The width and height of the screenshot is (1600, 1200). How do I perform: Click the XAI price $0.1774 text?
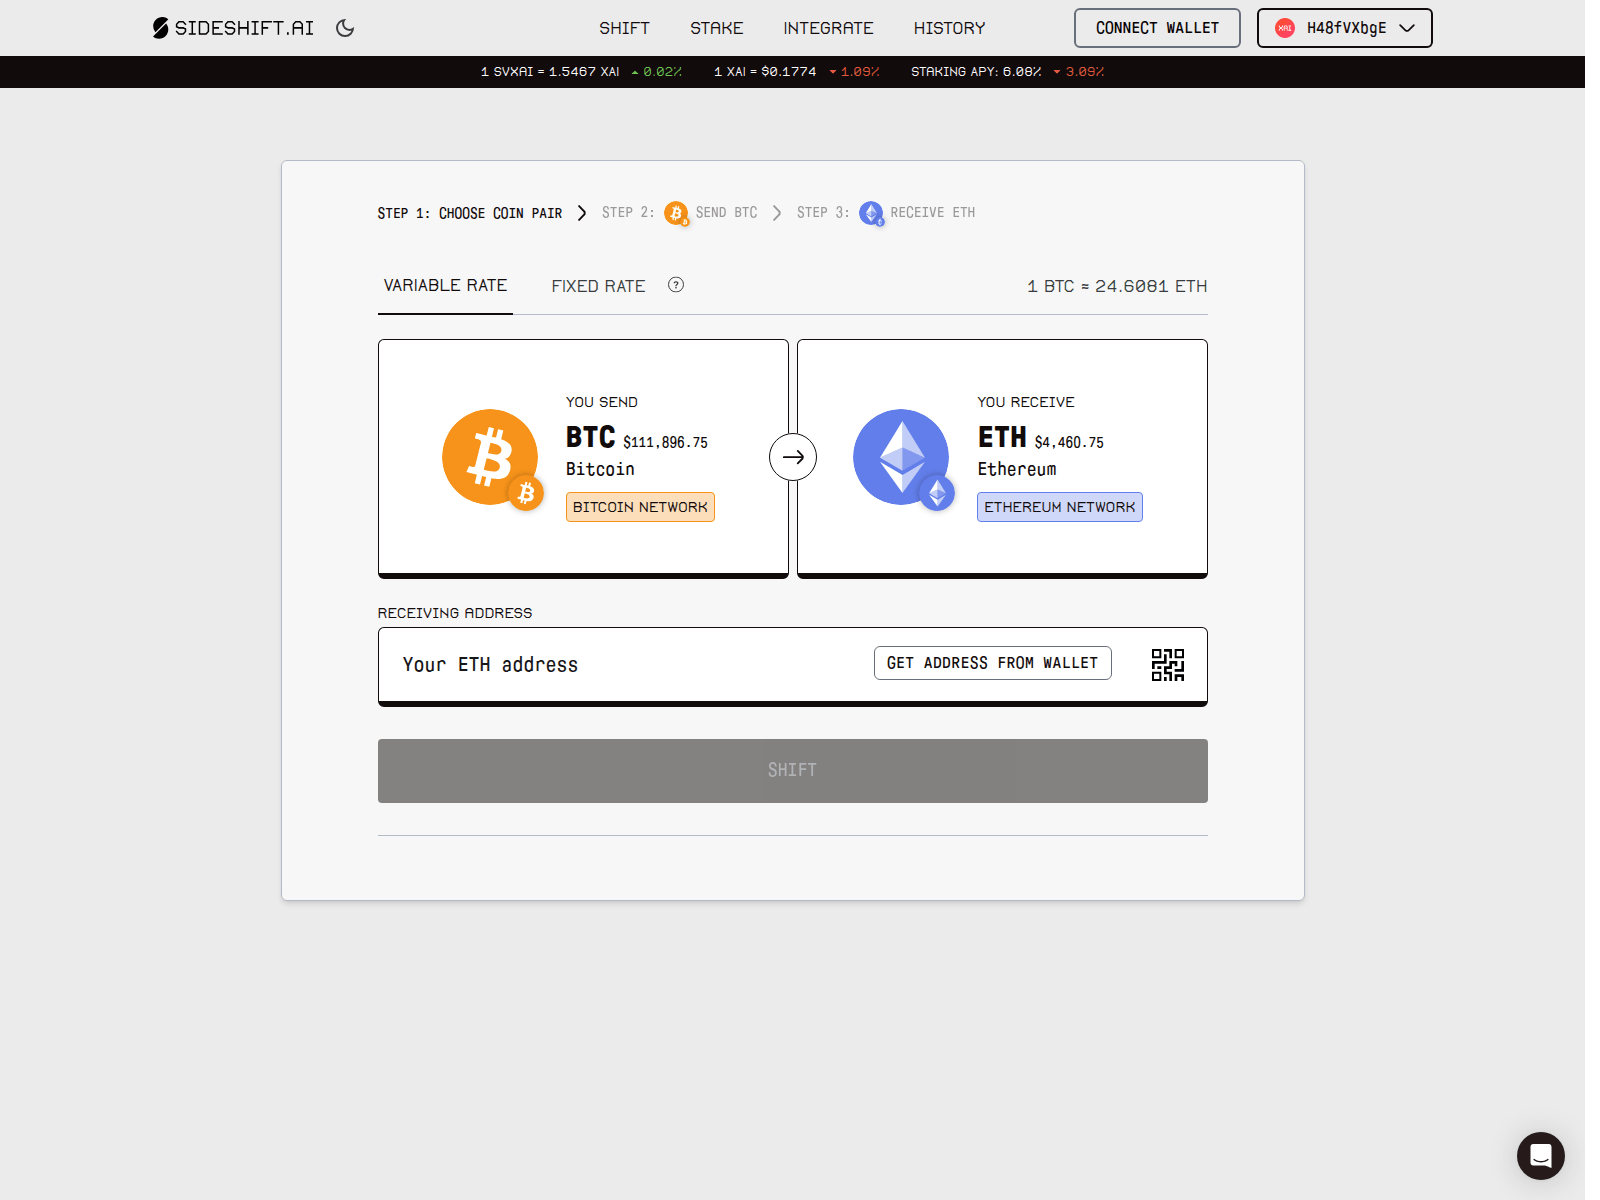point(765,72)
